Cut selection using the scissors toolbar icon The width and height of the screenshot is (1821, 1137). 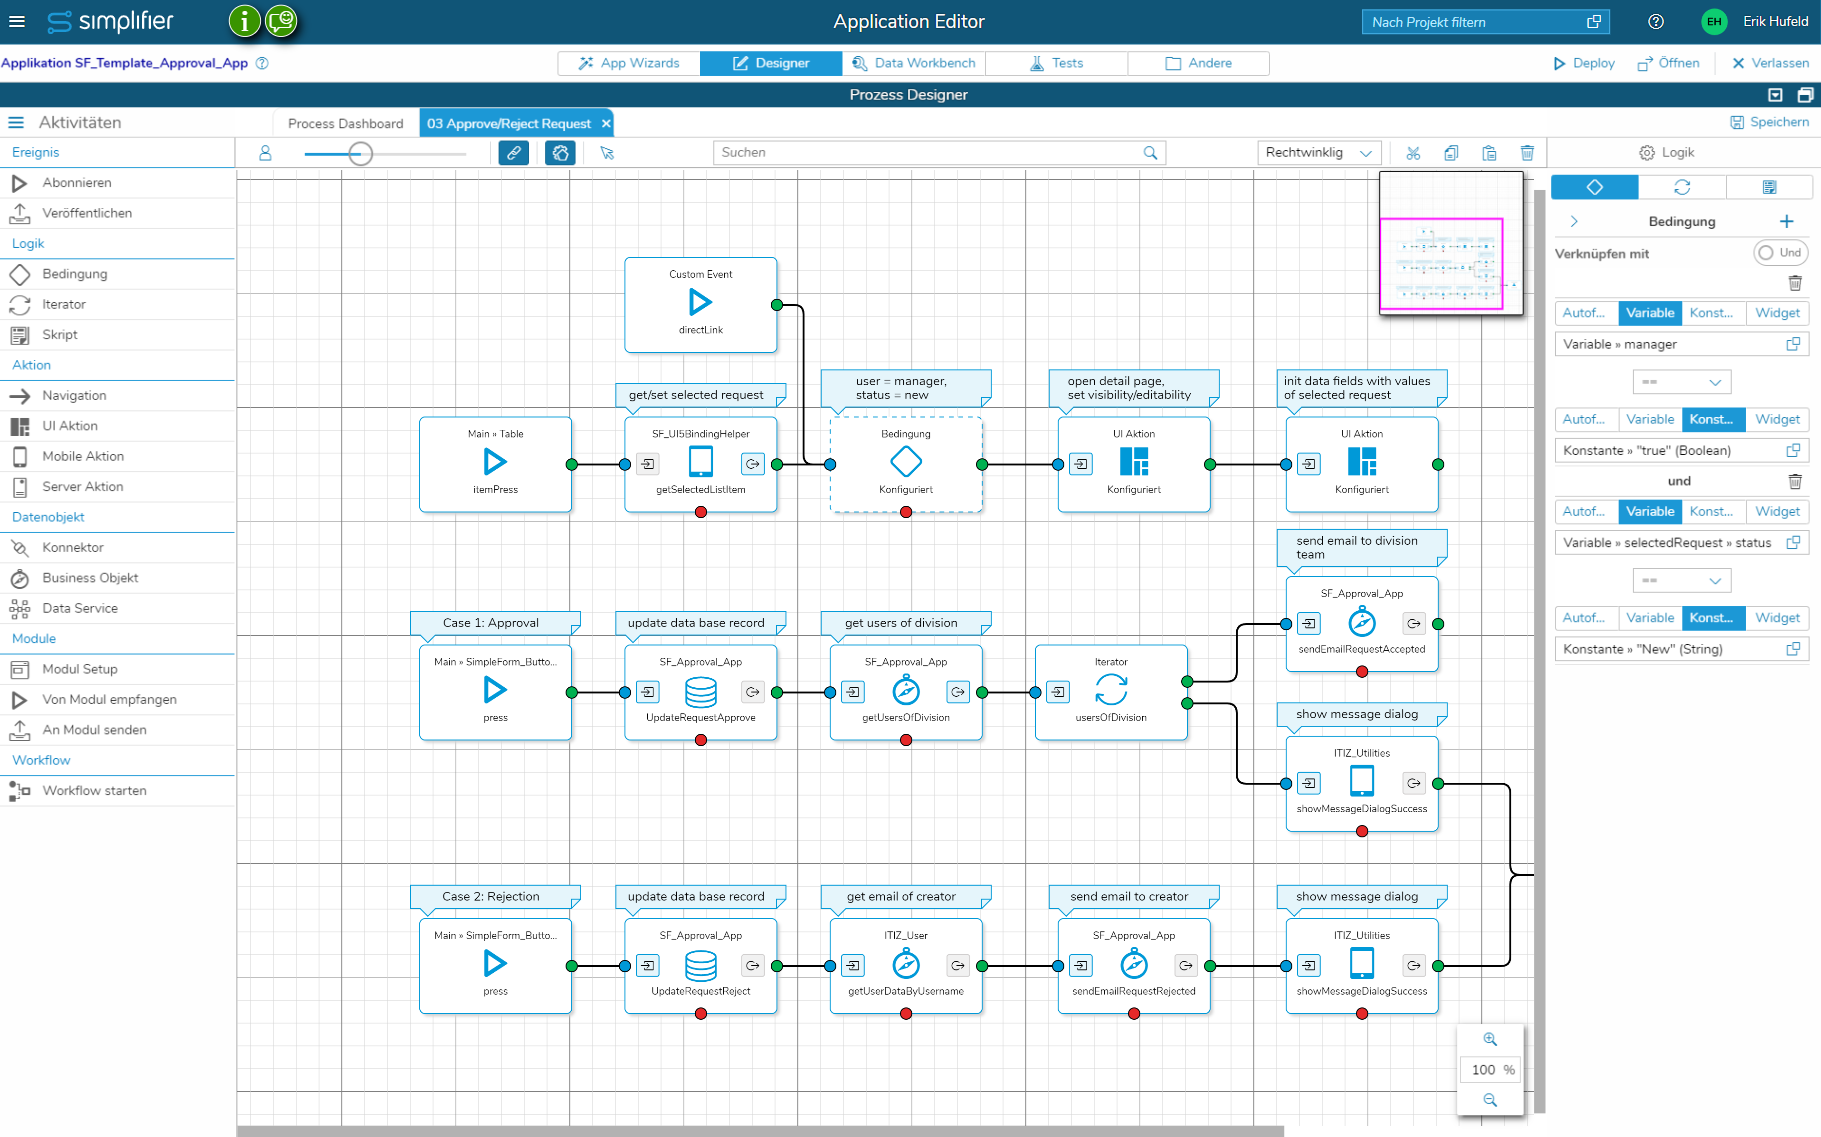[x=1414, y=152]
